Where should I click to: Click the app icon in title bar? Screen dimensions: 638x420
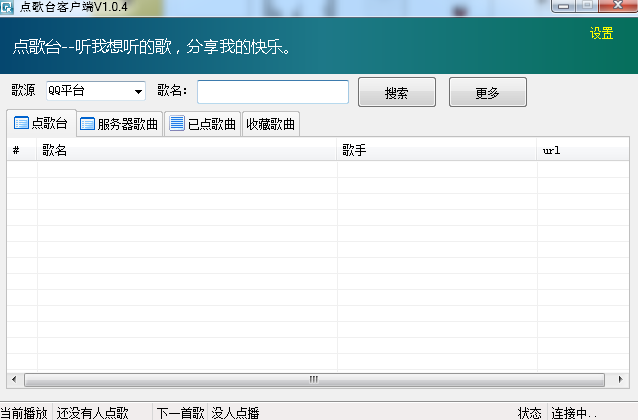click(x=7, y=7)
